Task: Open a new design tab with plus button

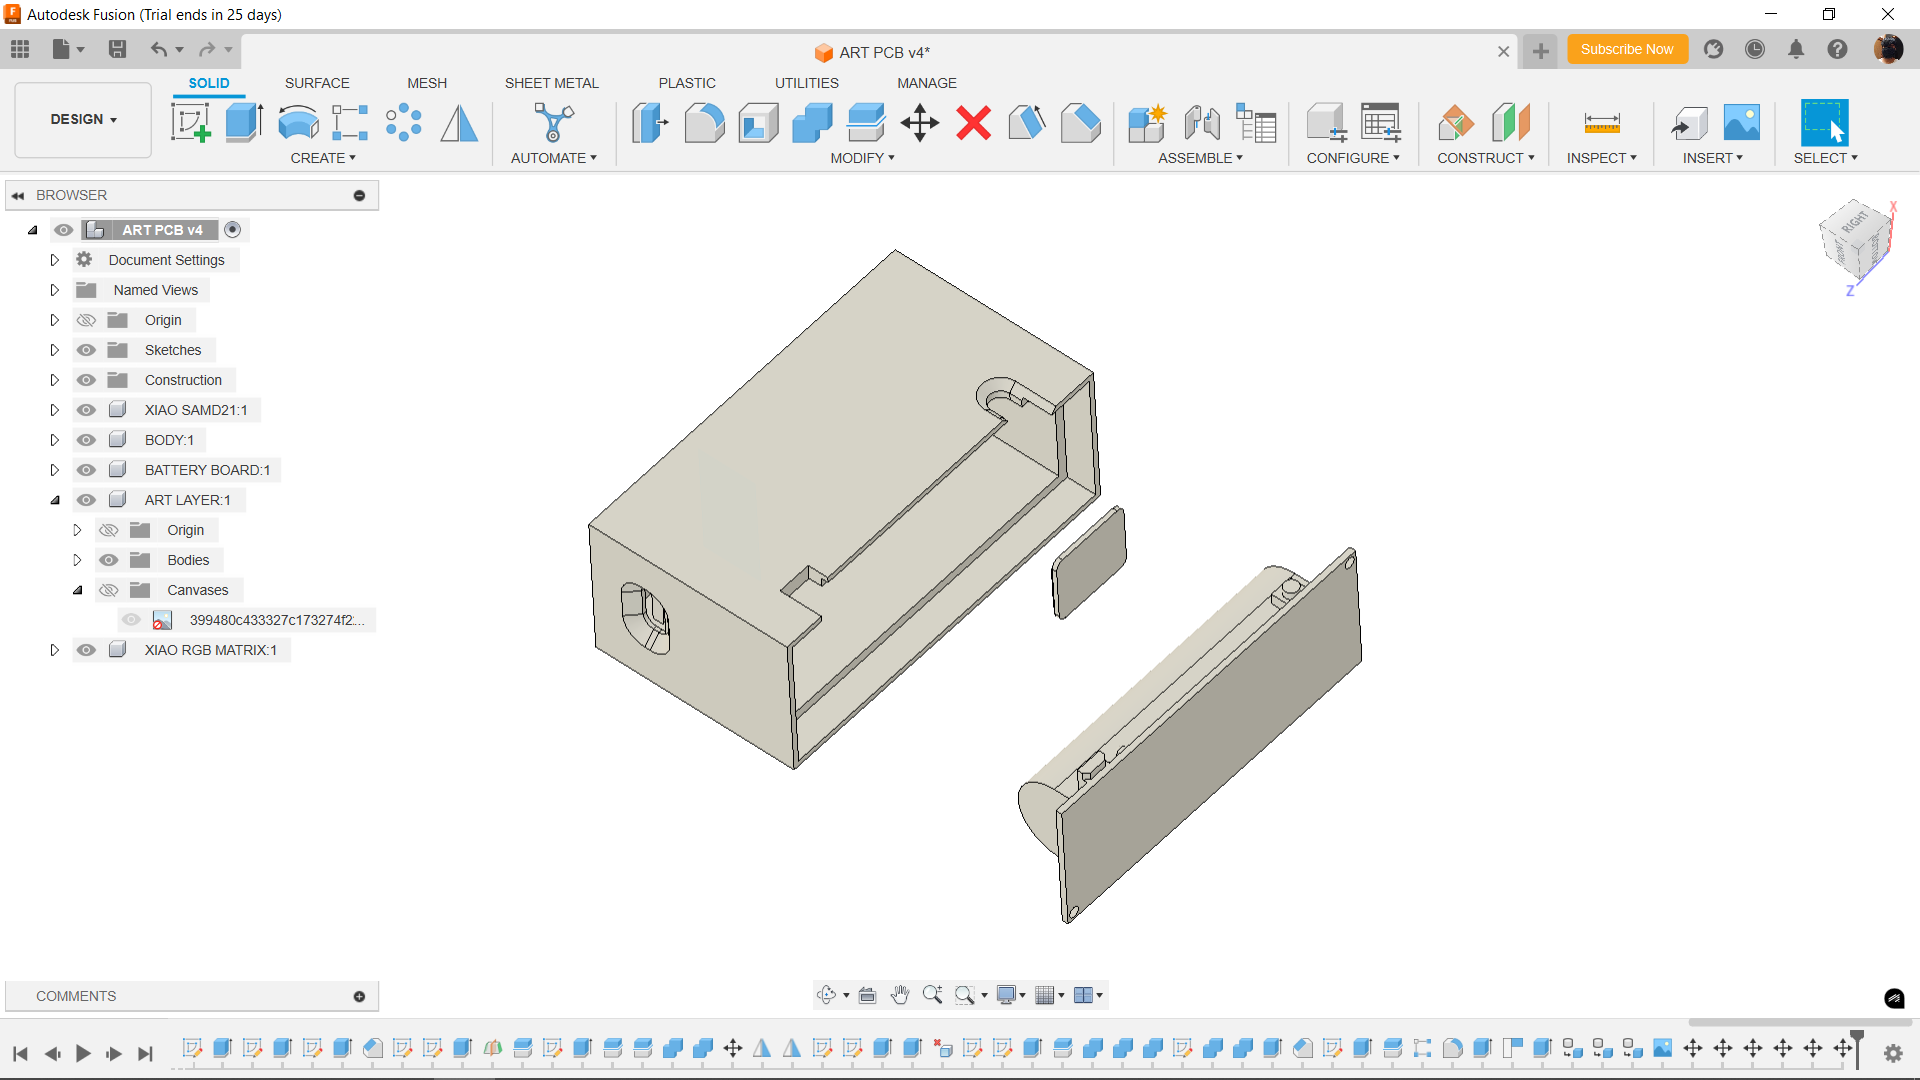Action: [x=1541, y=51]
